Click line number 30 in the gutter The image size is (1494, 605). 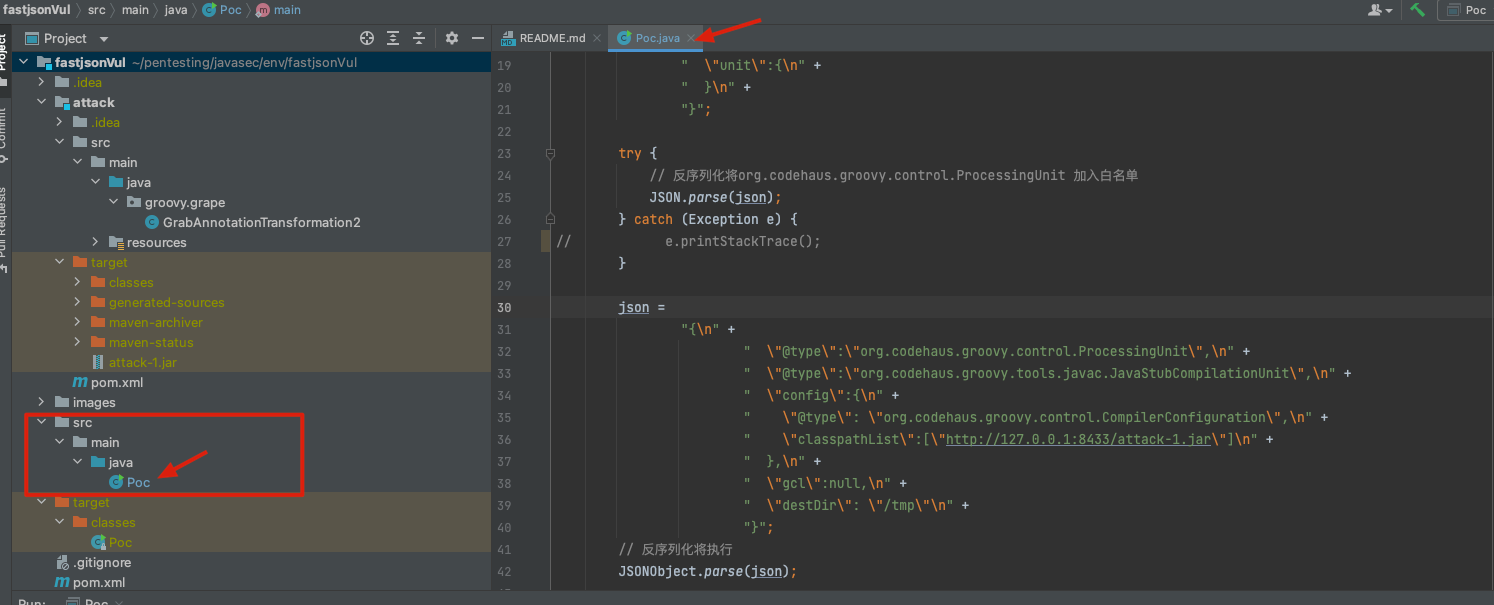pos(503,307)
